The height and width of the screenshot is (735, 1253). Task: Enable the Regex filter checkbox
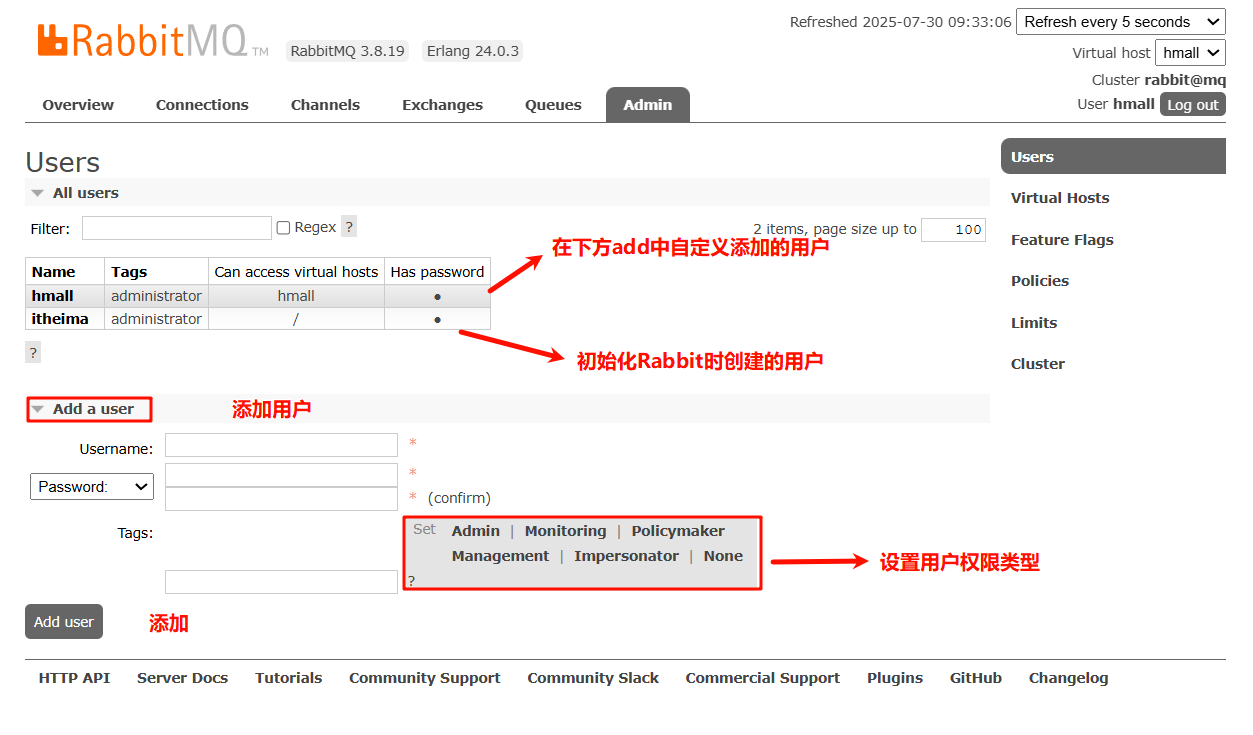coord(283,228)
